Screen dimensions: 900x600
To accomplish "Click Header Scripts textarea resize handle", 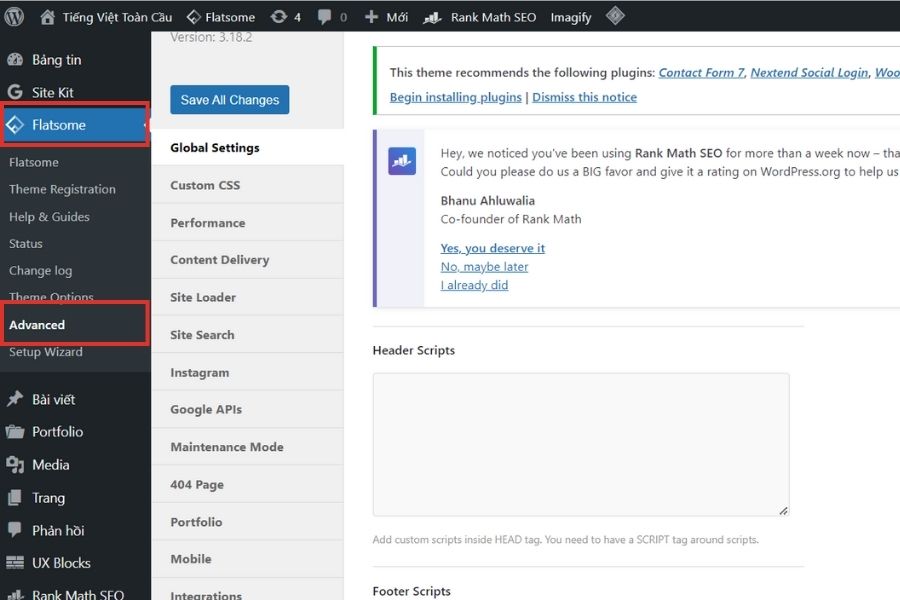I will coord(783,510).
